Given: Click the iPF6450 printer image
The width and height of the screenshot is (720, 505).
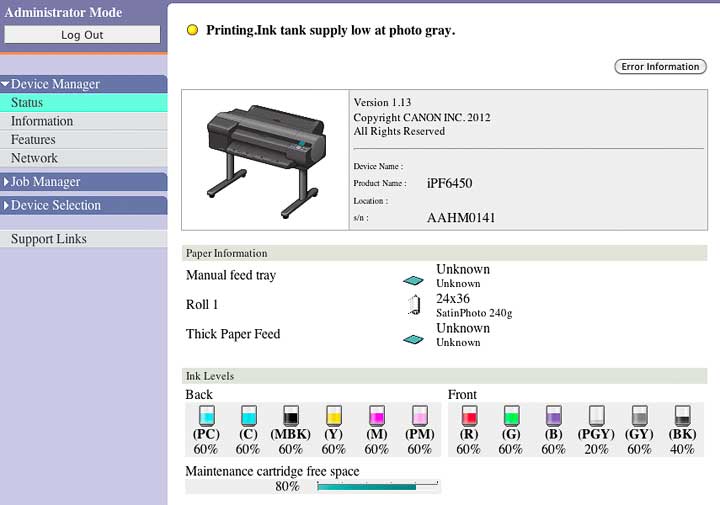Looking at the screenshot, I should click(x=265, y=160).
